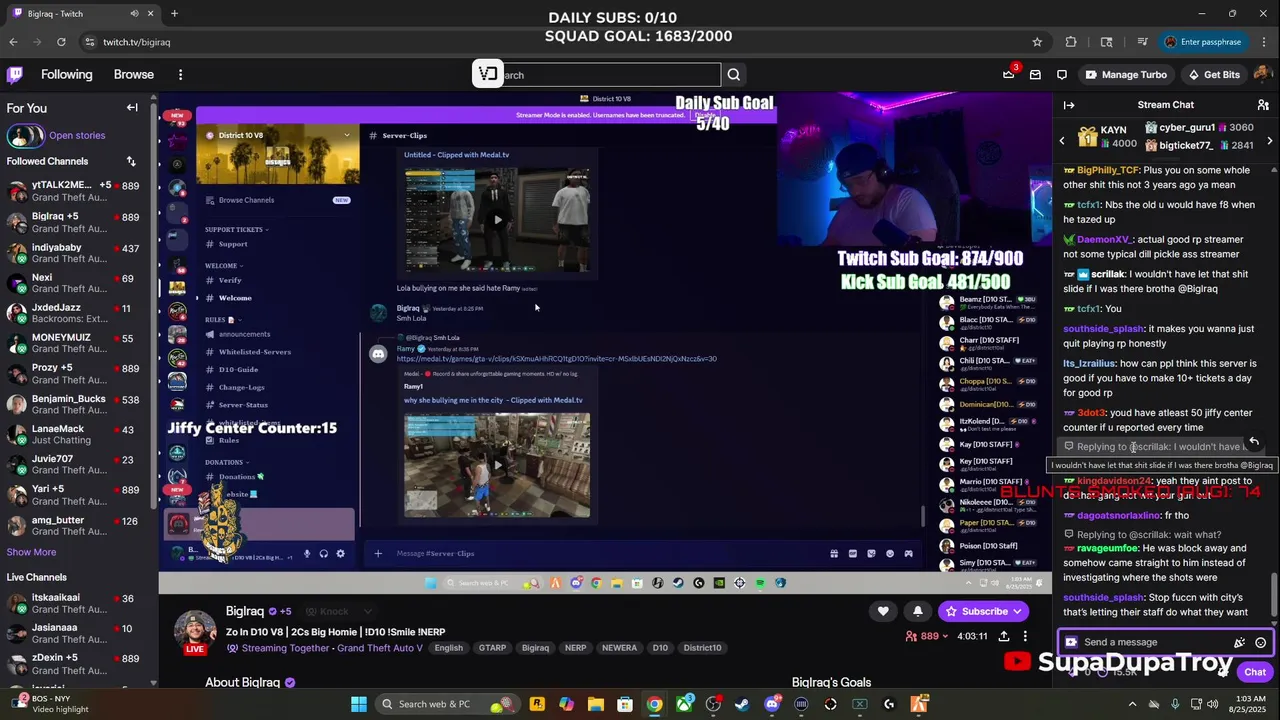The image size is (1280, 720).
Task: Show next chat leaderboard arrow
Action: 1269,141
